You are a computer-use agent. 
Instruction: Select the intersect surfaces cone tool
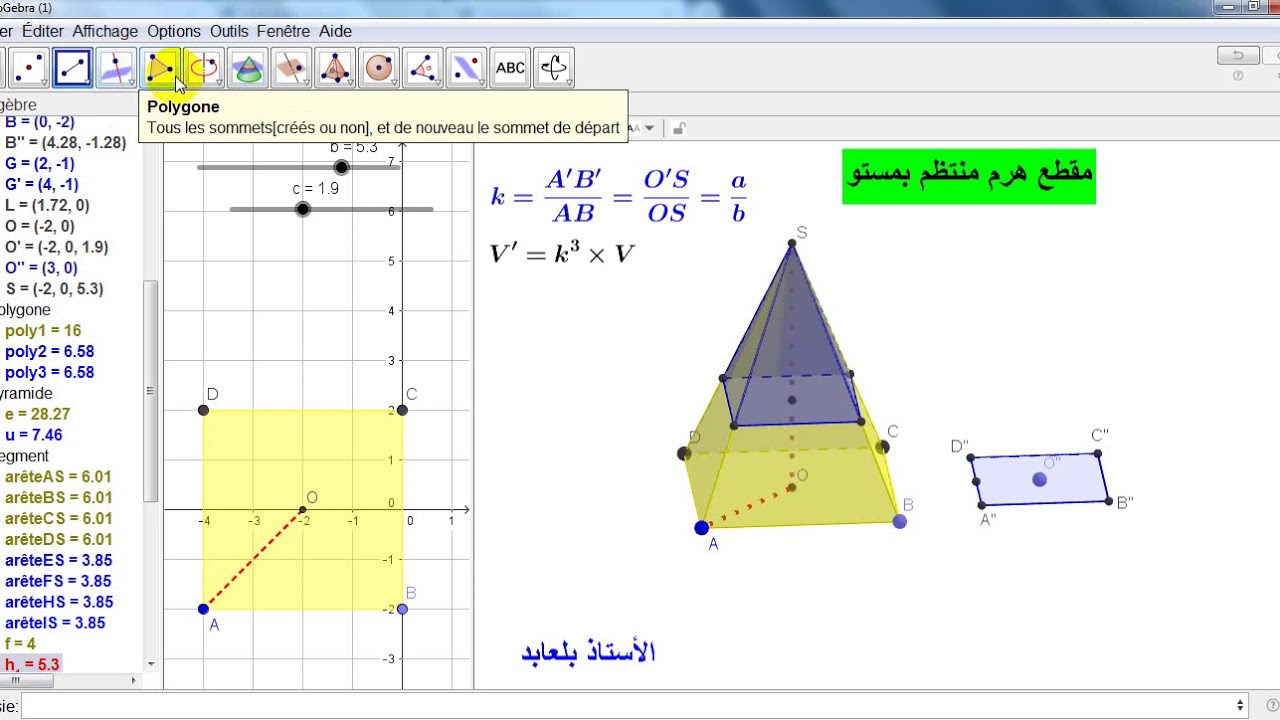248,68
